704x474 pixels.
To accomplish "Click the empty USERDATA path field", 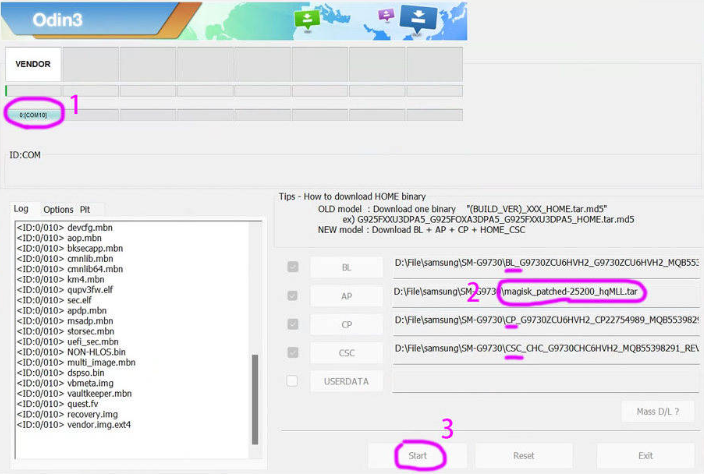I will (546, 381).
